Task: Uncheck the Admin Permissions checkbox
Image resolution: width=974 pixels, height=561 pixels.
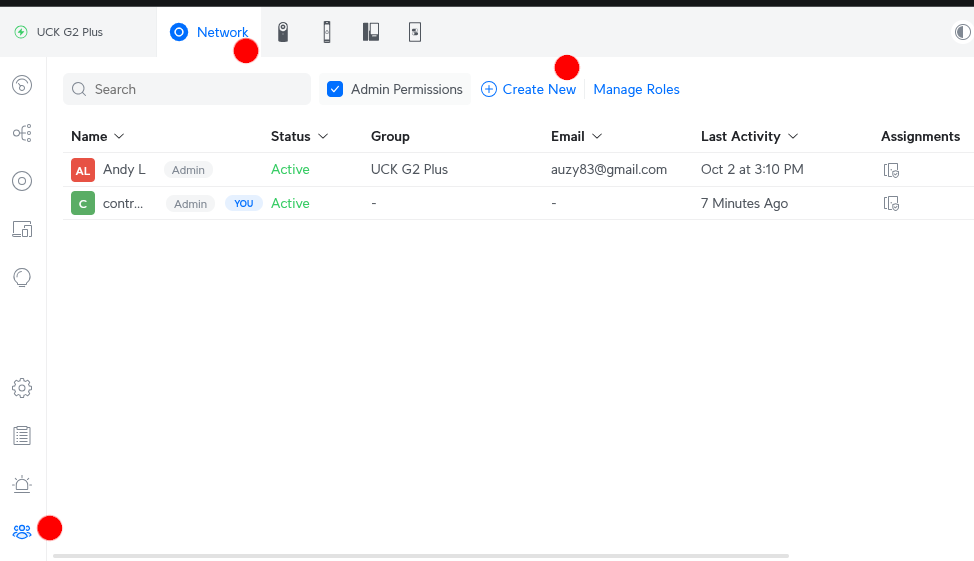Action: pyautogui.click(x=336, y=89)
